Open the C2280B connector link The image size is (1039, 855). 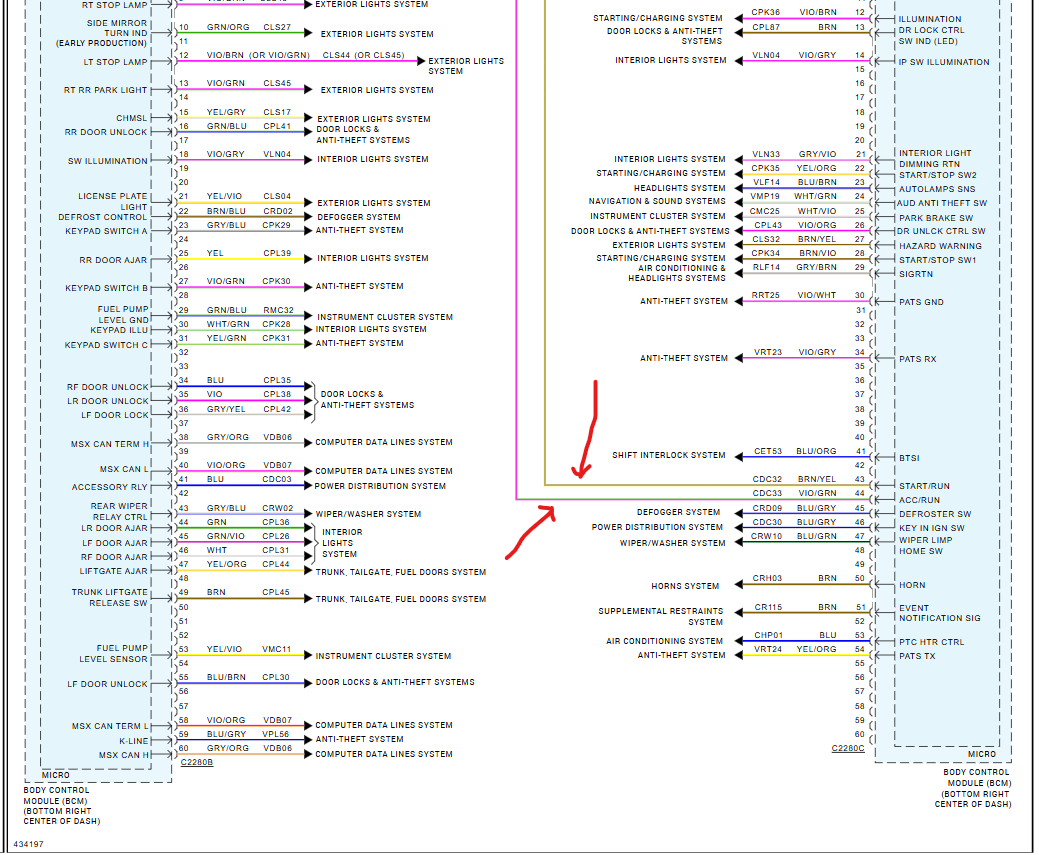[197, 763]
